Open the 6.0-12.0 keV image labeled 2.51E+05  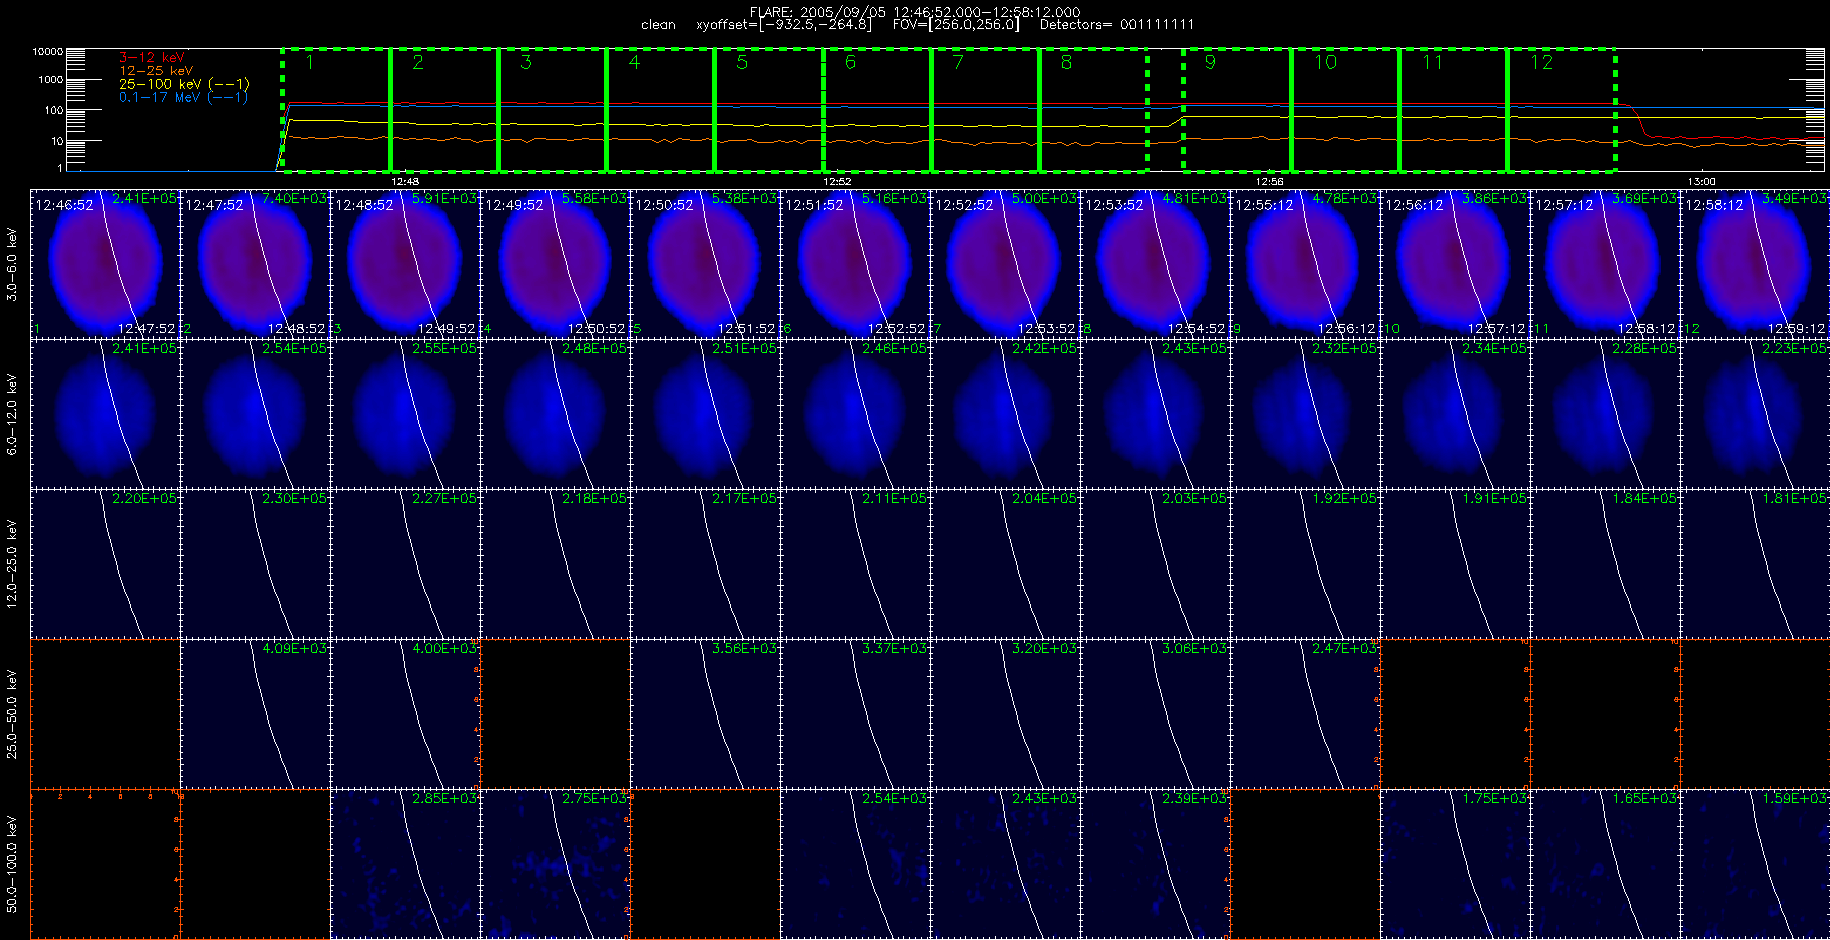click(705, 414)
